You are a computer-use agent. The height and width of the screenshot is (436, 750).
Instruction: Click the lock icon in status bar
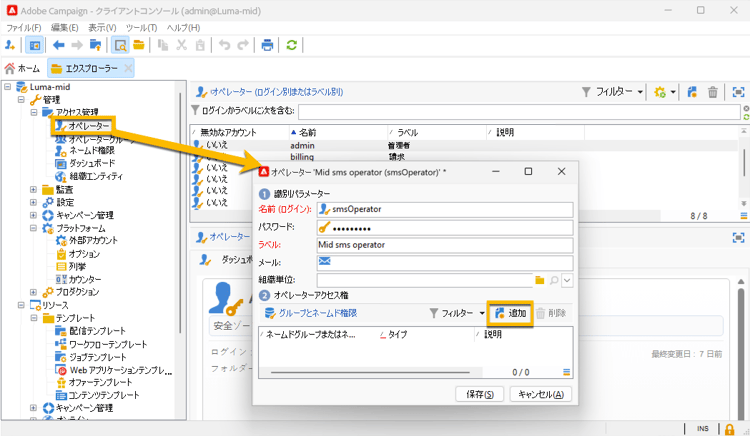point(729,429)
